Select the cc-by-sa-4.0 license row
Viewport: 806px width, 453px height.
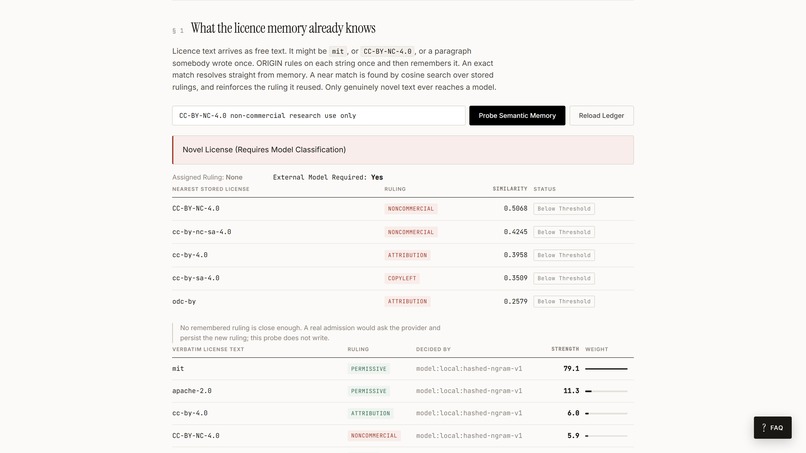(403, 278)
